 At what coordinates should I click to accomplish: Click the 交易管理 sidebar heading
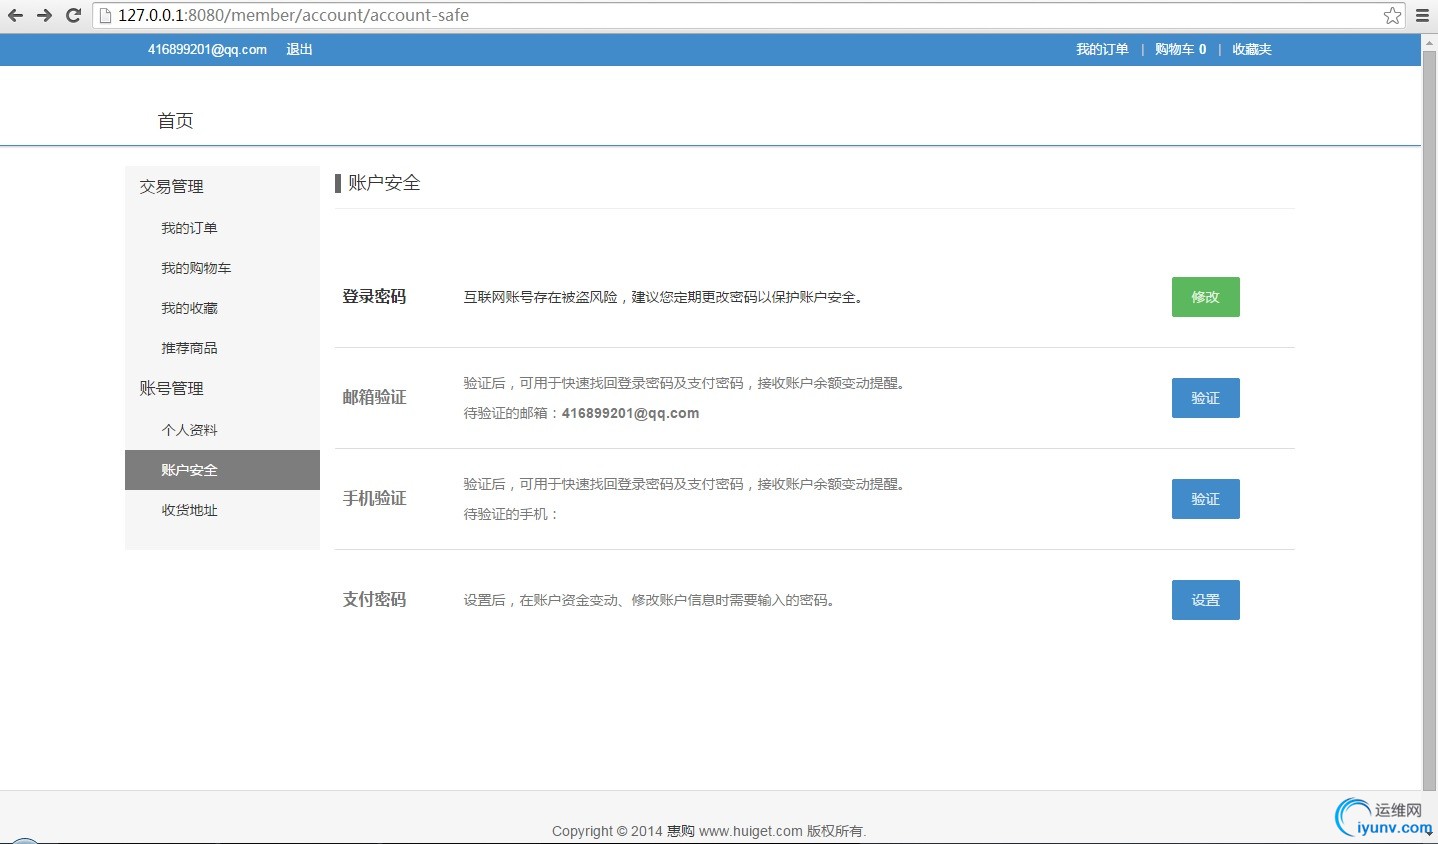171,187
